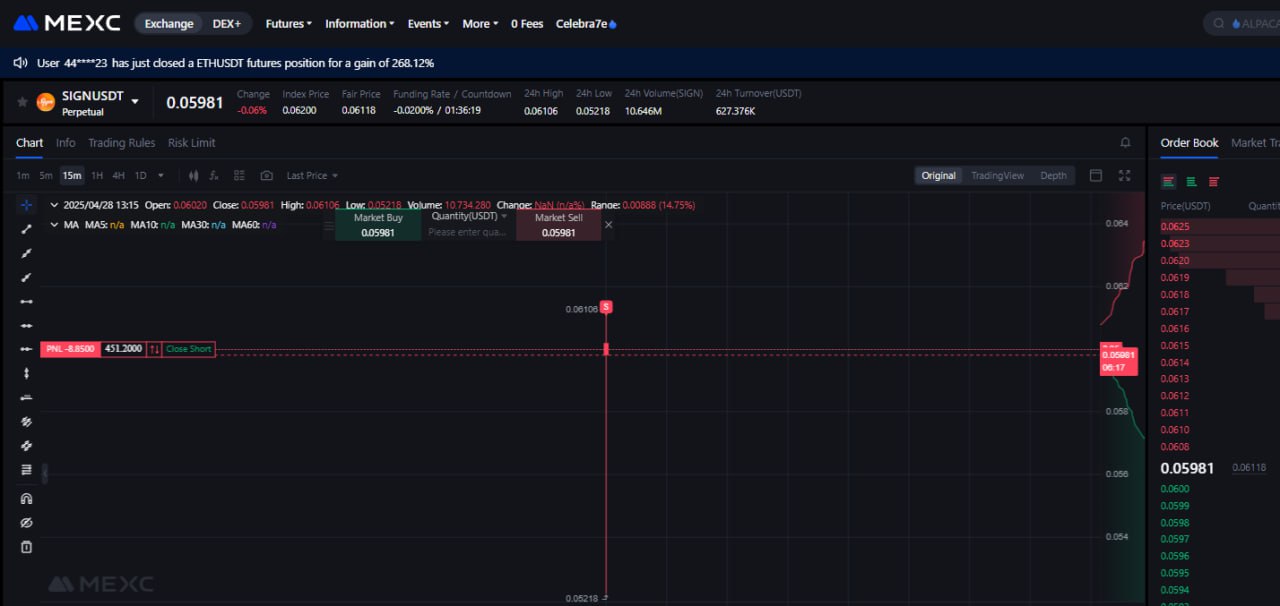This screenshot has width=1280, height=606.
Task: Open the indicators fx icon
Action: (x=214, y=175)
